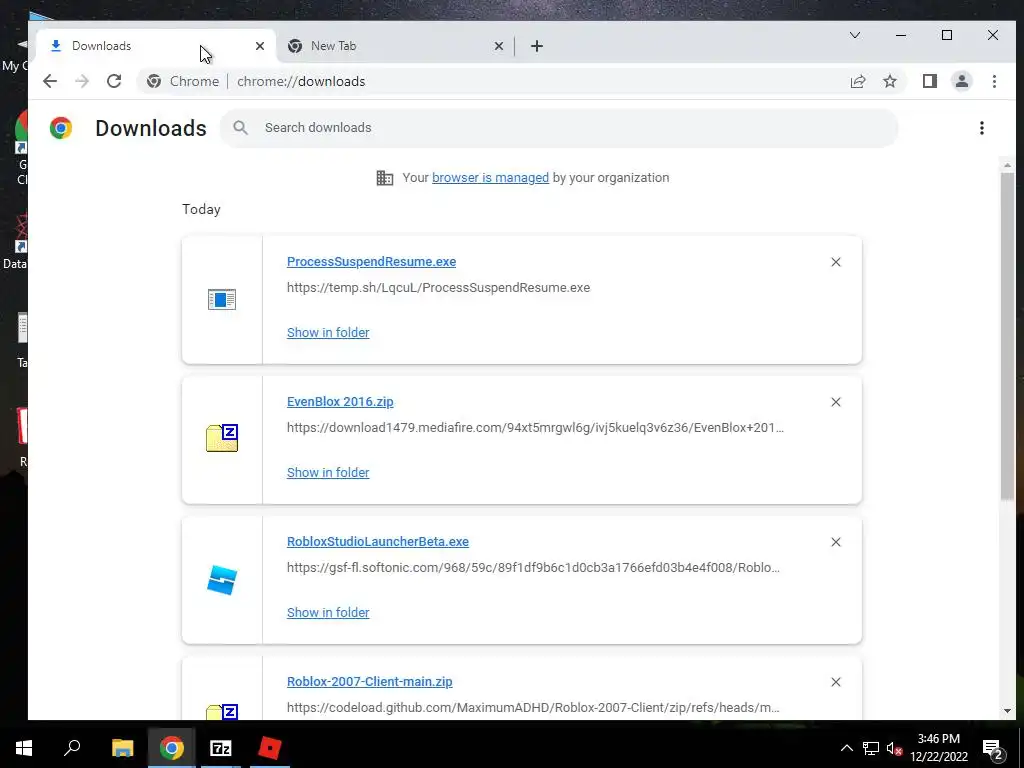Click the page vertical scrollbar thumb

point(1007,336)
